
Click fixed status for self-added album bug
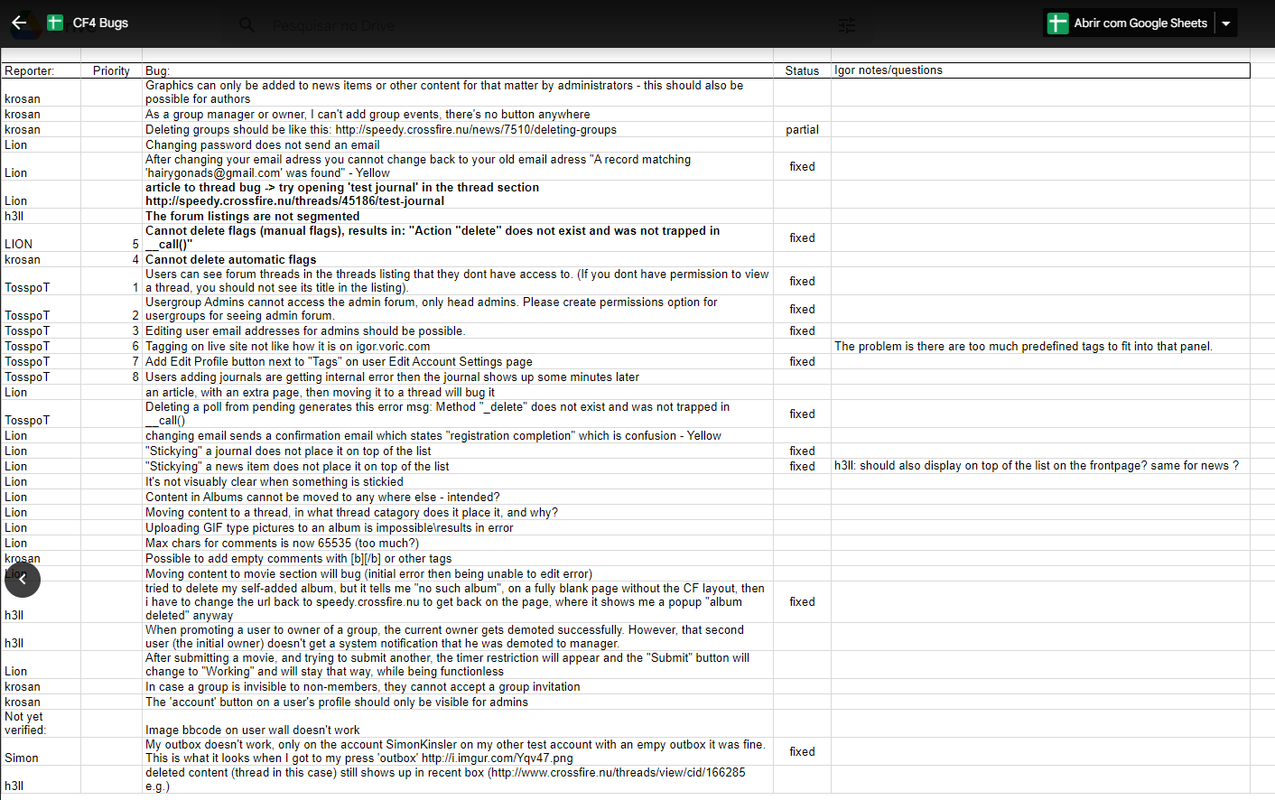click(802, 602)
